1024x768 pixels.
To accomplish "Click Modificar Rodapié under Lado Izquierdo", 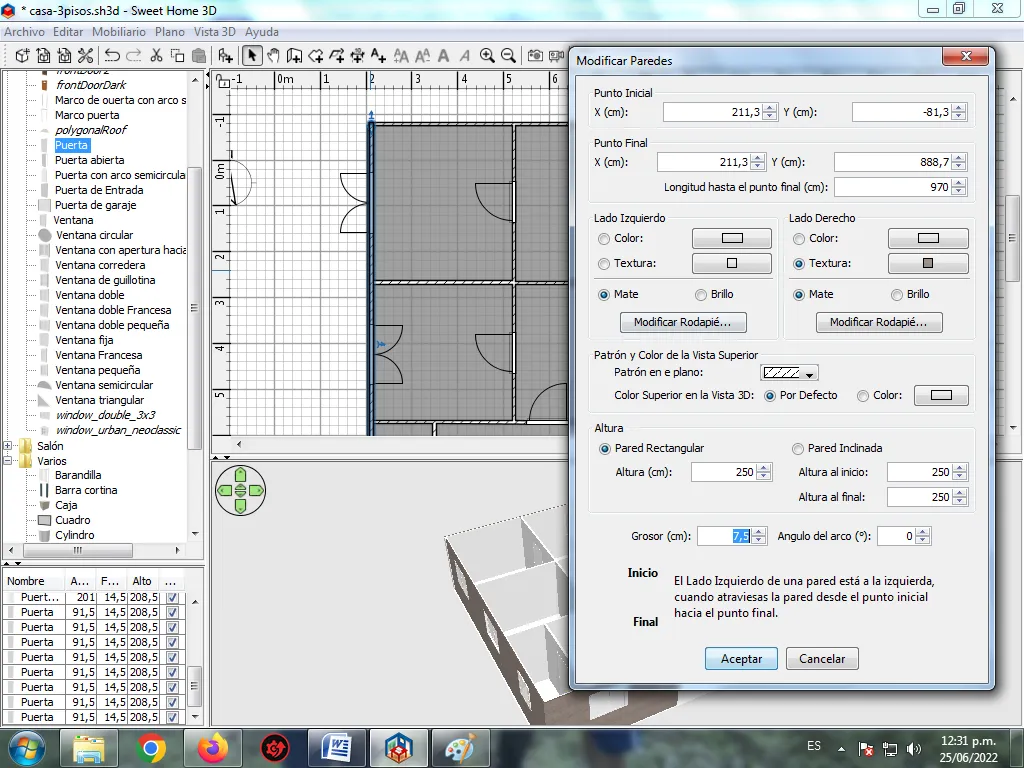I will (683, 322).
